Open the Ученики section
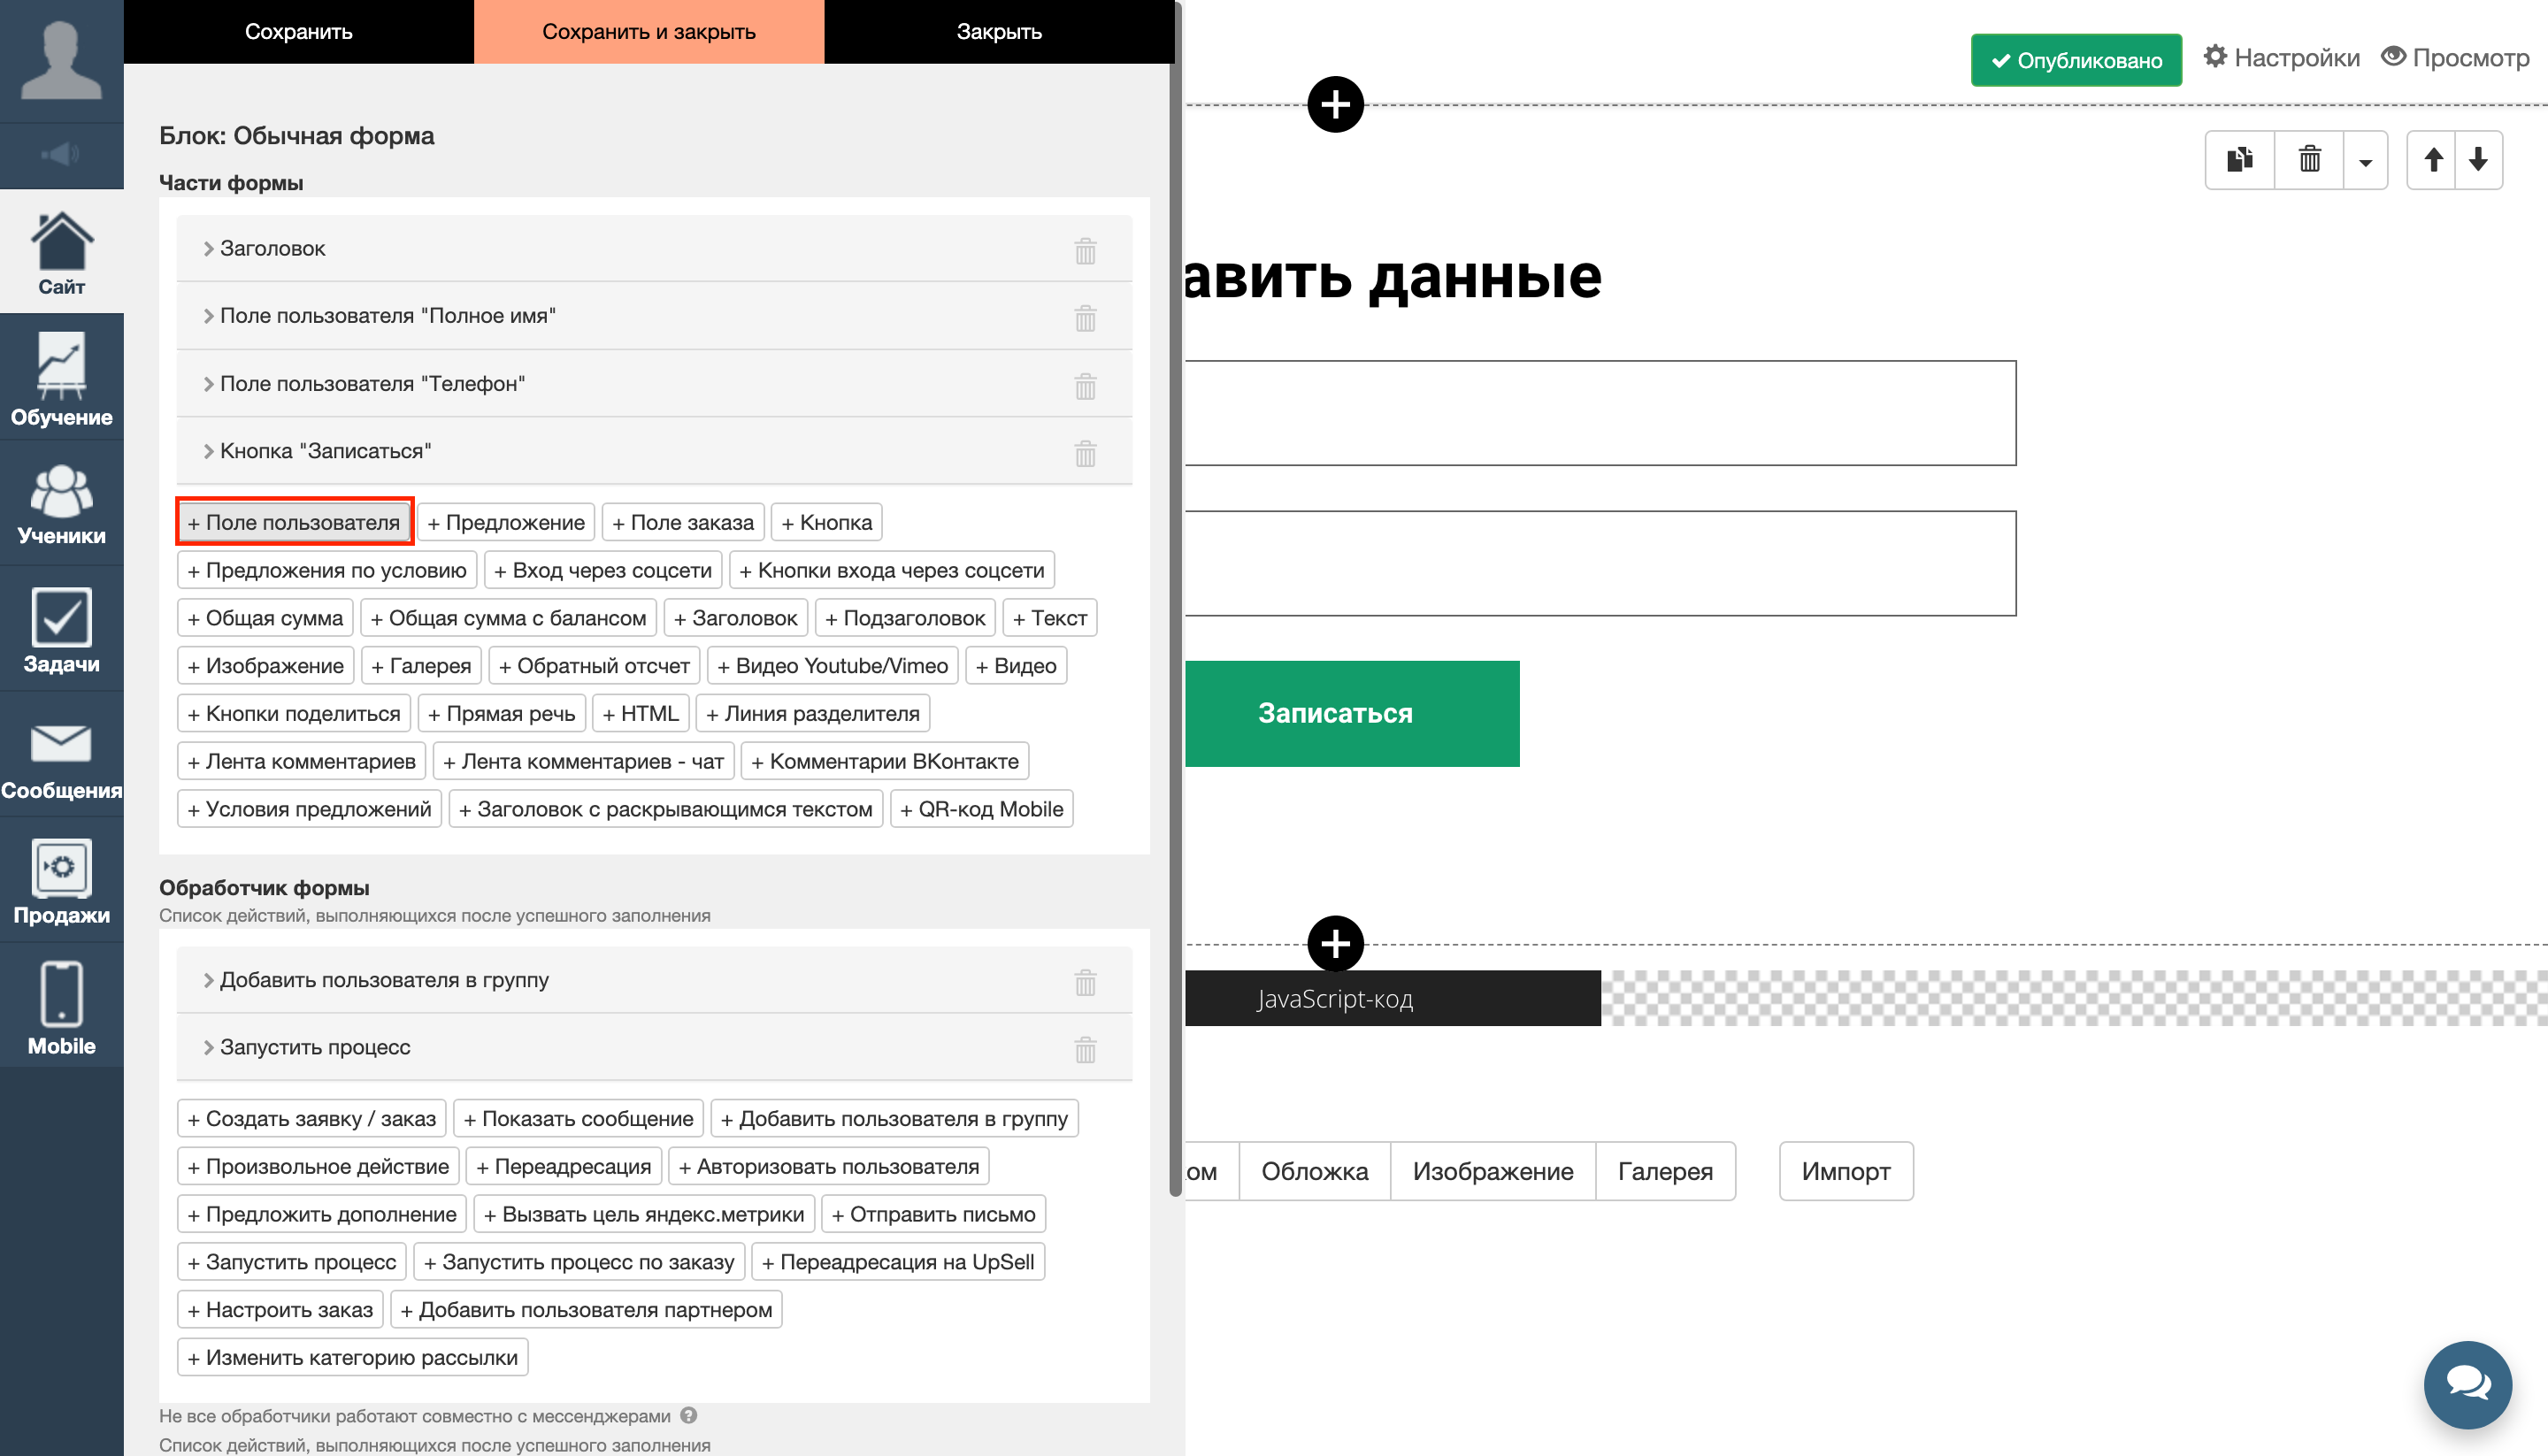Screen dimensions: 2548x1456 coord(61,505)
